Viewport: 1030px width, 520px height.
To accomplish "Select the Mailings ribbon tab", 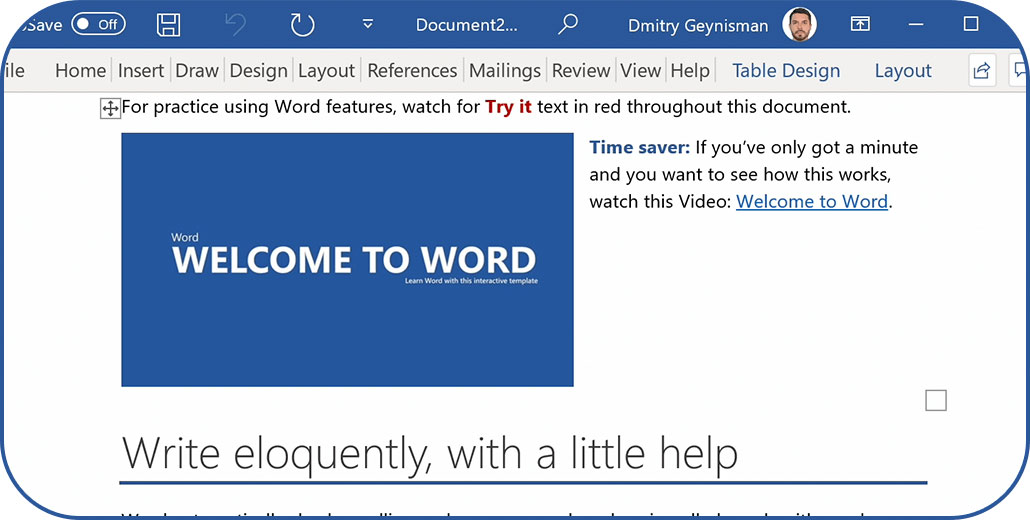I will (x=505, y=71).
